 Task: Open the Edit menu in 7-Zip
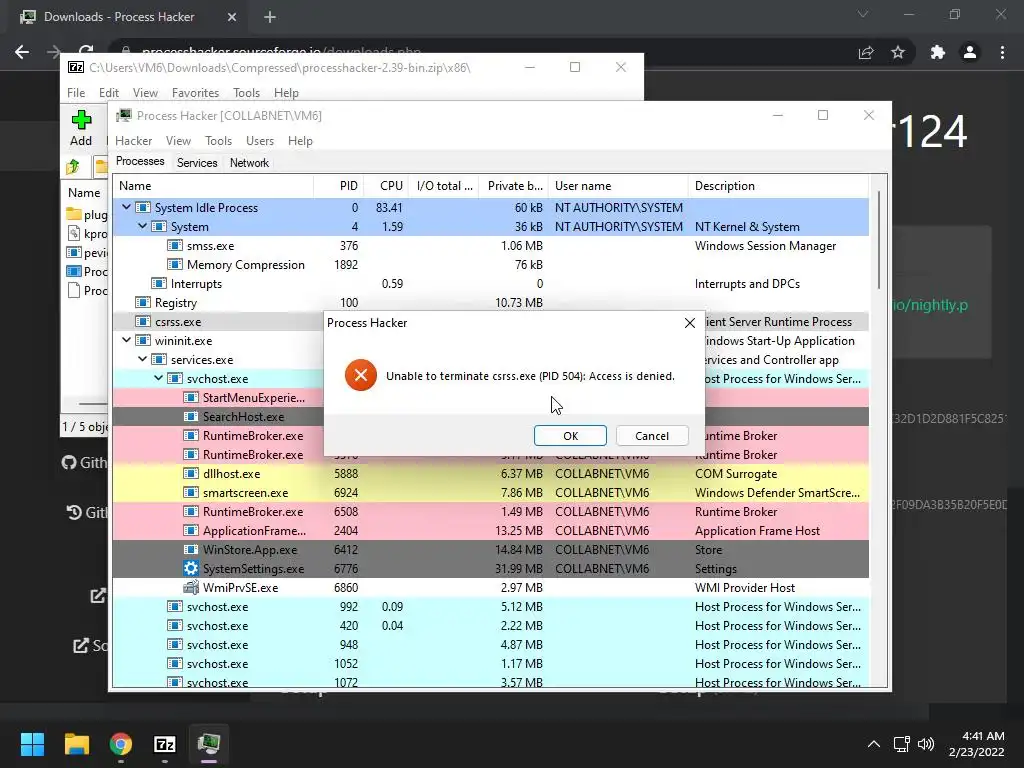(108, 93)
